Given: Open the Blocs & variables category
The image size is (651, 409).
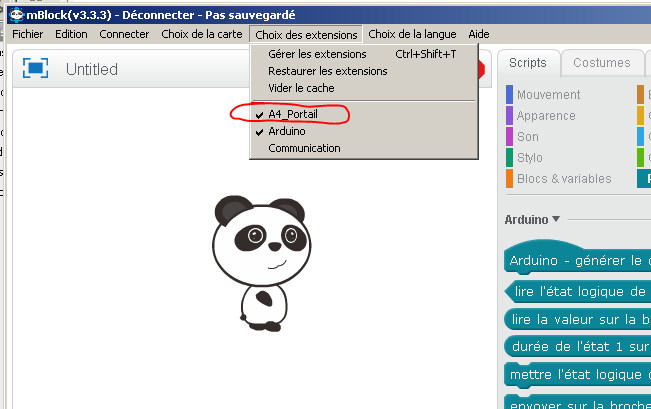Looking at the screenshot, I should pos(563,179).
